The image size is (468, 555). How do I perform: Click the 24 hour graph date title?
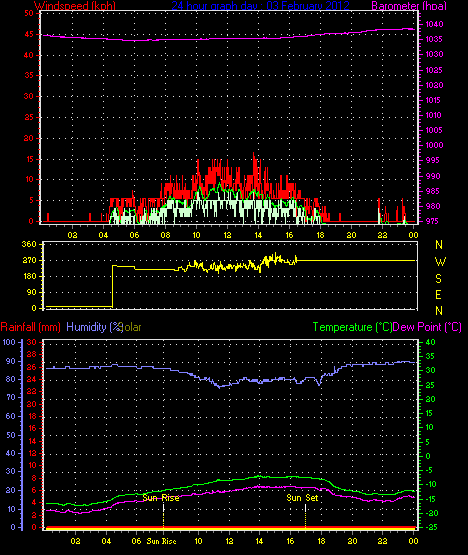(261, 6)
